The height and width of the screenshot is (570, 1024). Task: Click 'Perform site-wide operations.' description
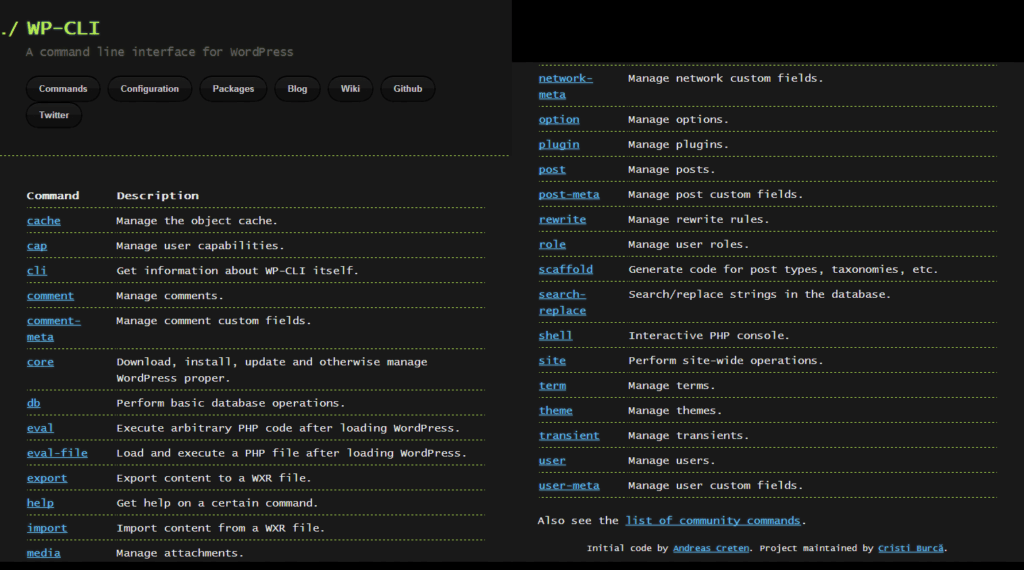(726, 360)
